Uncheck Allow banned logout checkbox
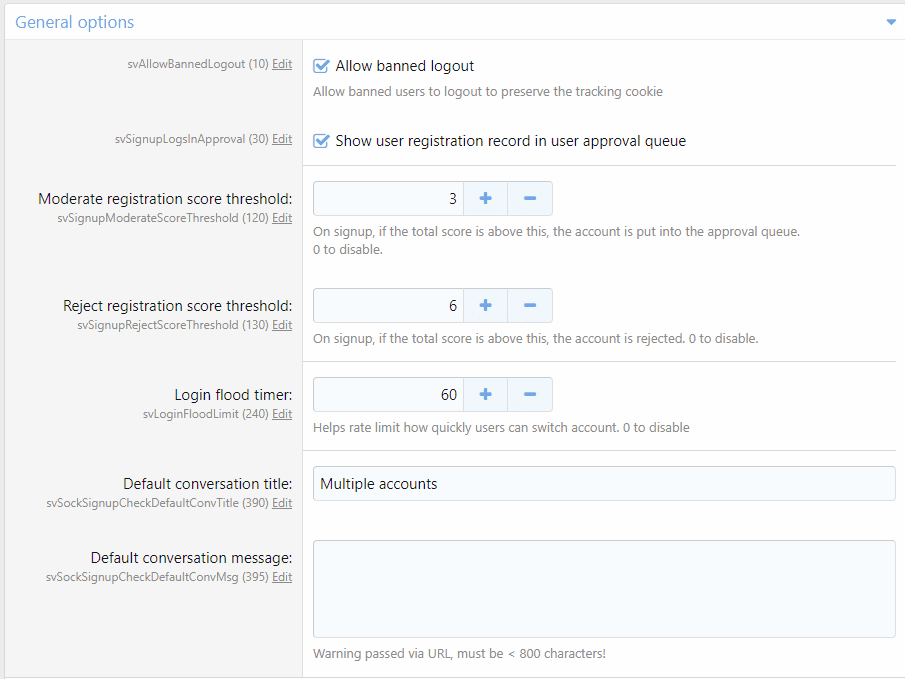 pos(321,66)
